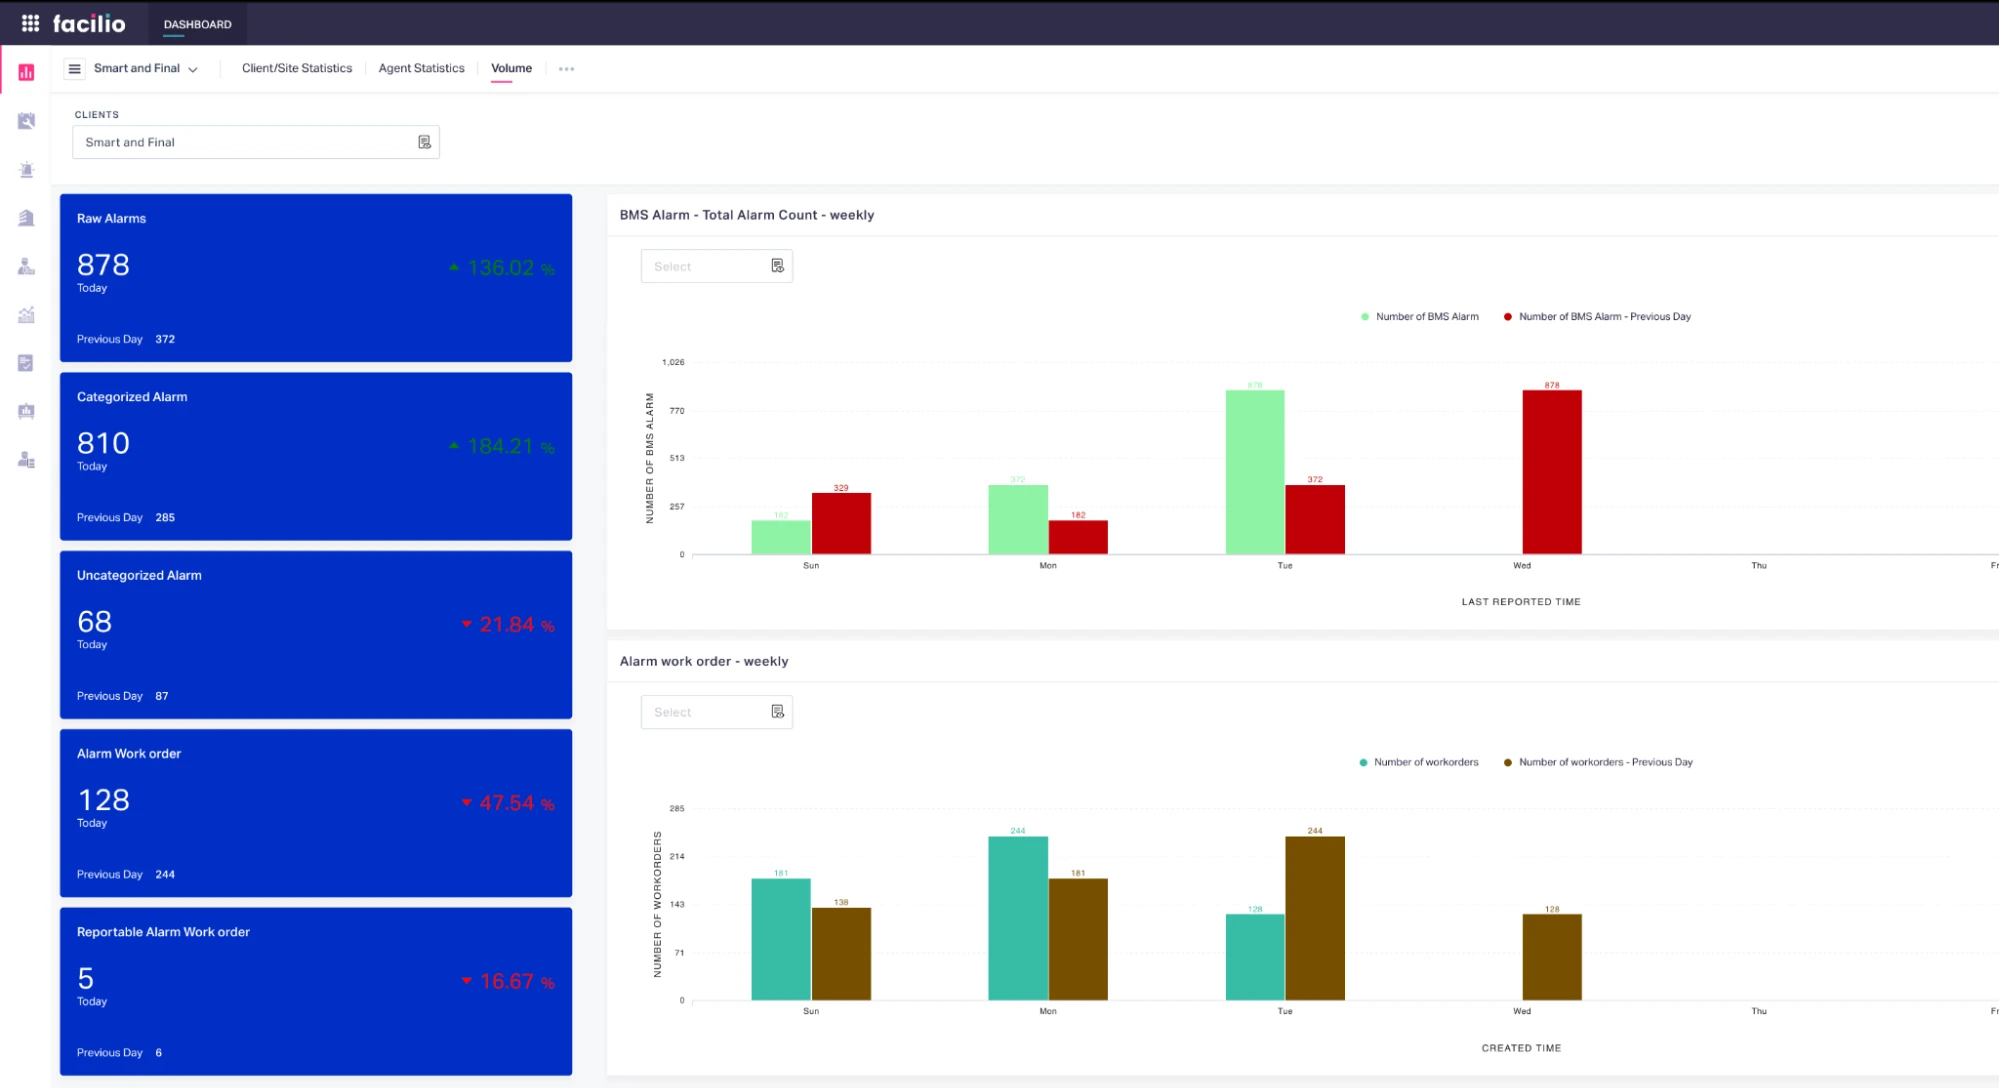Open the checklist approvals sidebar icon

tap(26, 363)
